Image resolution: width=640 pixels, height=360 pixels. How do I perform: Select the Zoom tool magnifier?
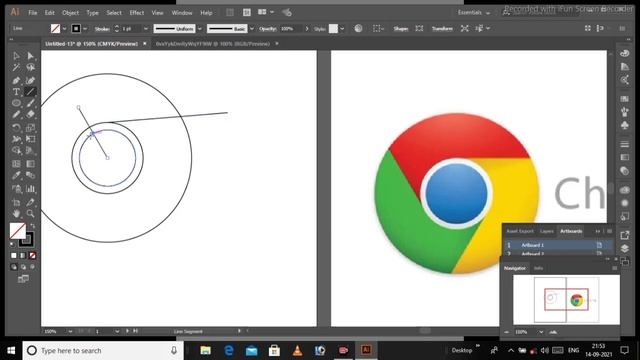(x=31, y=213)
